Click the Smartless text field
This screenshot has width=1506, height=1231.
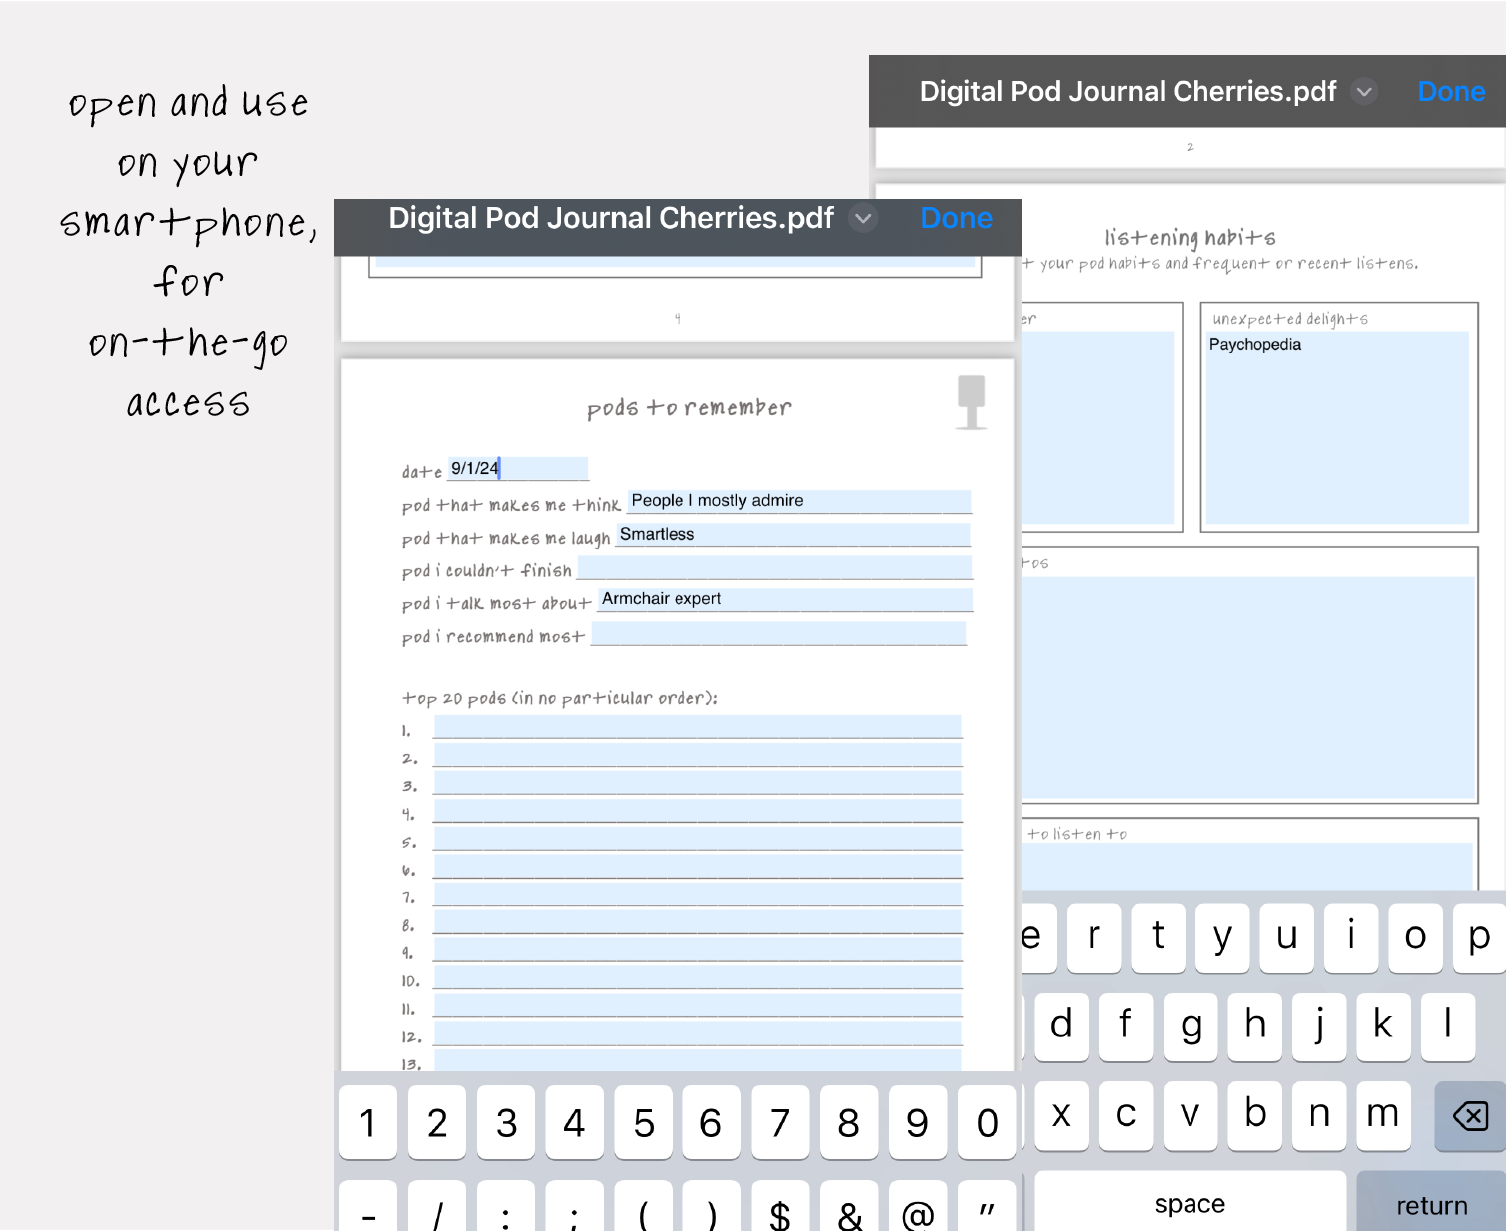pyautogui.click(x=792, y=535)
